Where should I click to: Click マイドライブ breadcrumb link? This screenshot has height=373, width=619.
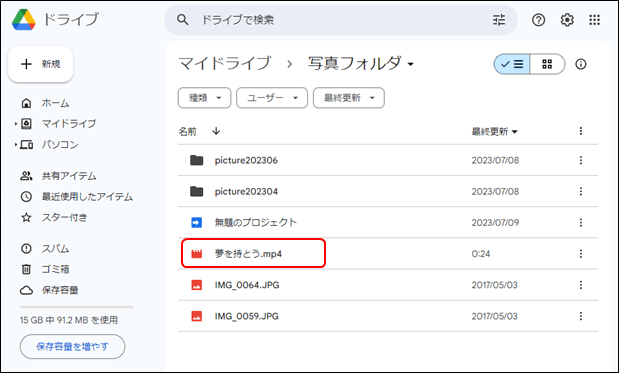[x=225, y=64]
